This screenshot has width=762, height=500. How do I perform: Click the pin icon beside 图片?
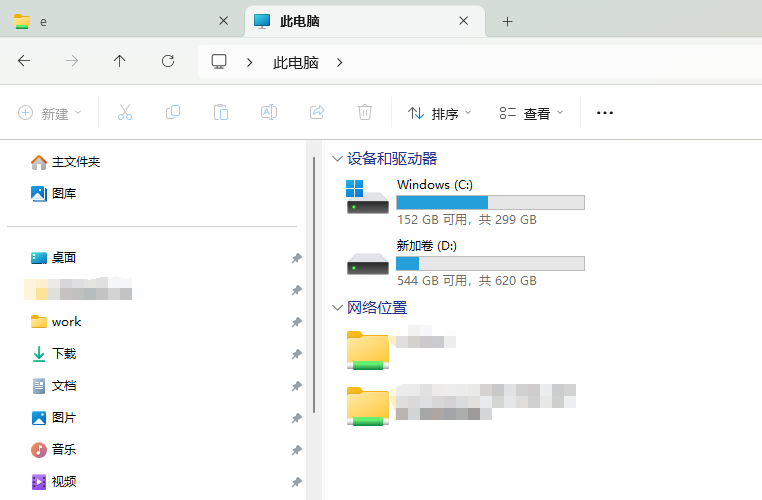coord(296,418)
